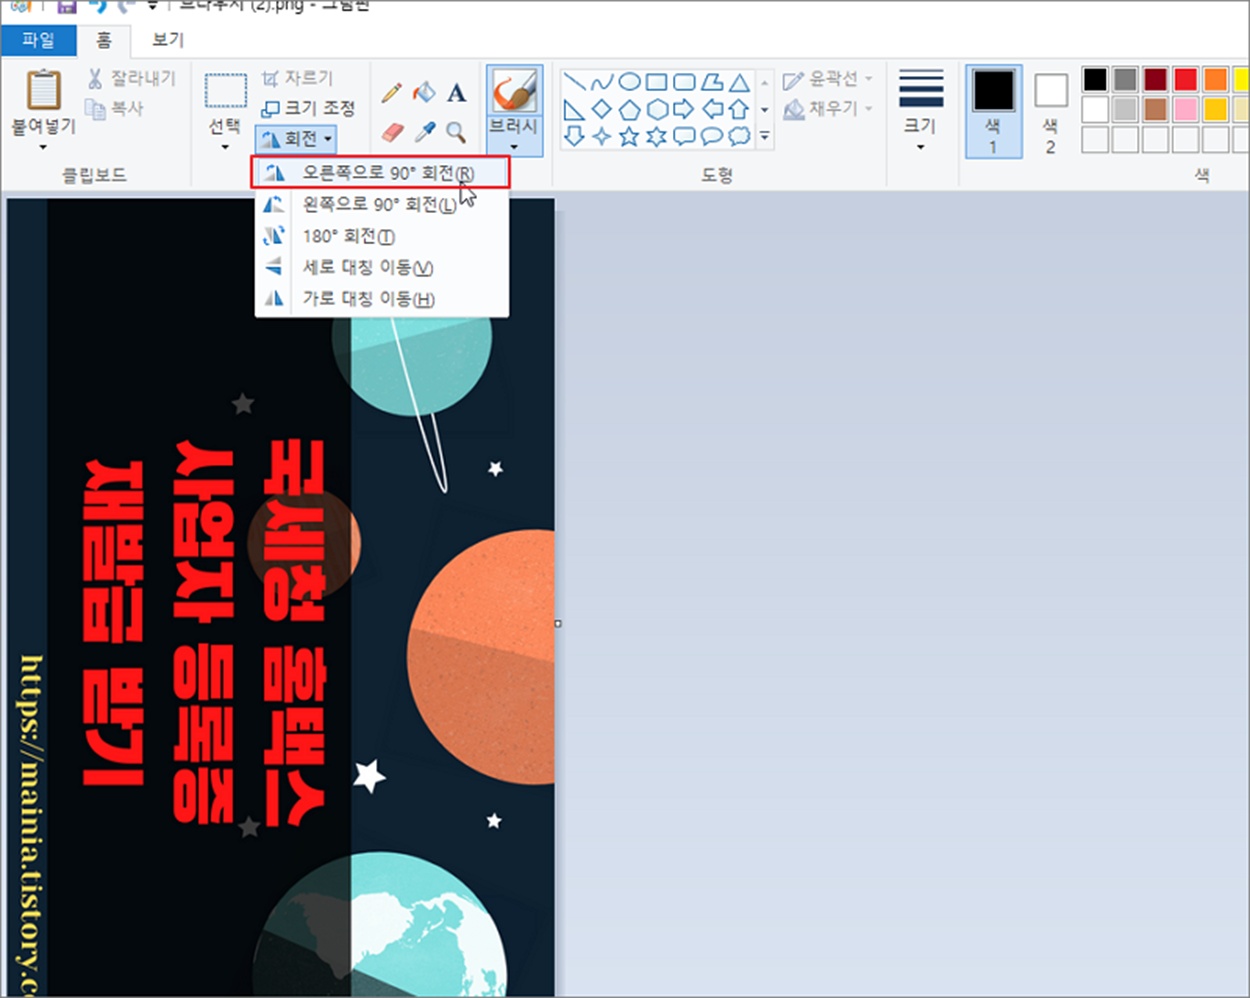Select the Pencil tool
The image size is (1250, 998).
tap(392, 93)
